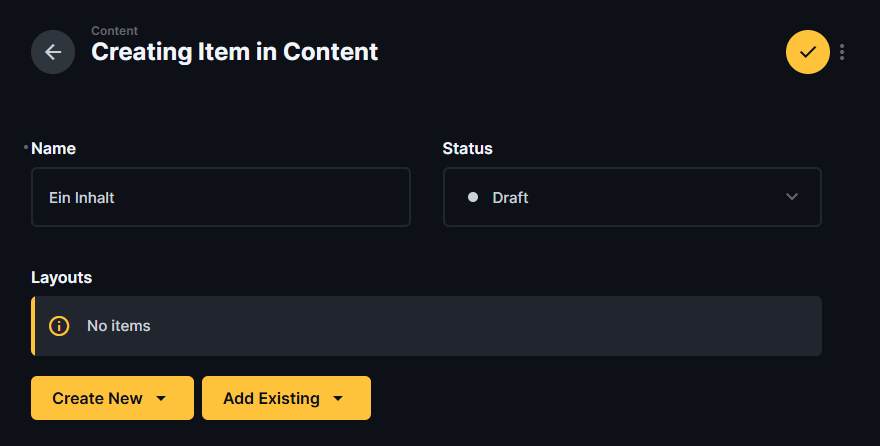This screenshot has height=446, width=880.
Task: Click the back arrow button
Action: [53, 52]
